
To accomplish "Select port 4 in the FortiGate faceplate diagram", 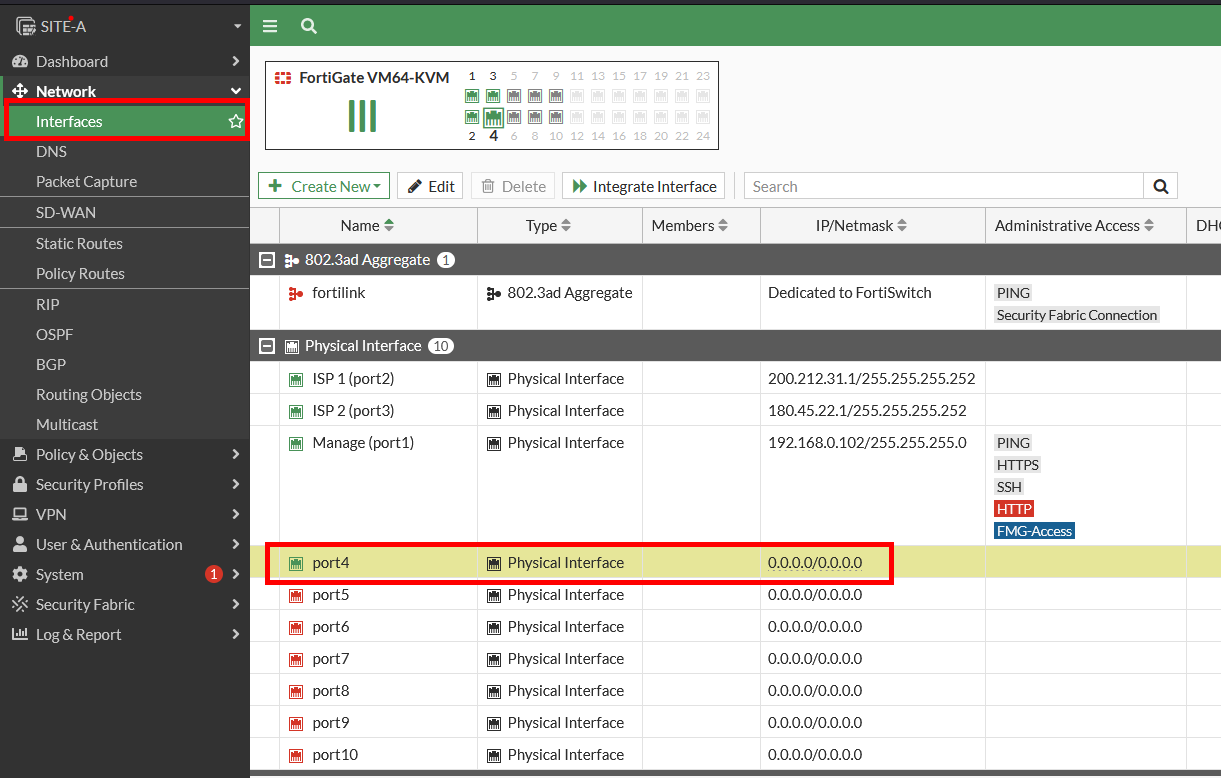I will click(x=493, y=118).
